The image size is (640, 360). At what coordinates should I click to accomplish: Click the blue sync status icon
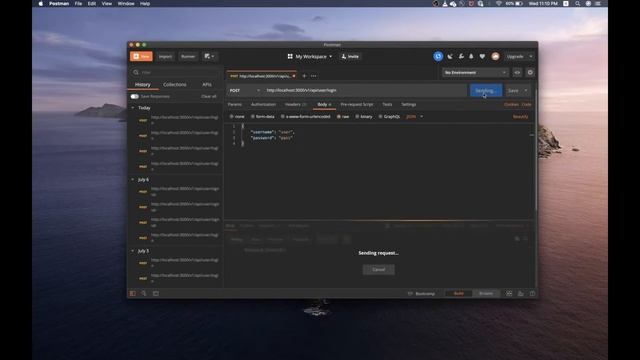438,56
